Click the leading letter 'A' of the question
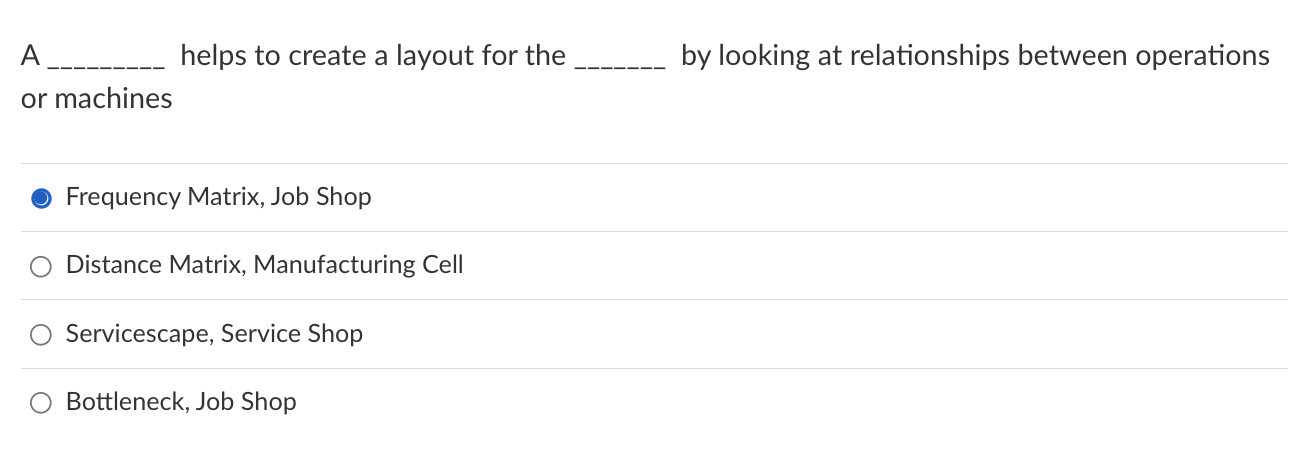This screenshot has height=460, width=1290. [31, 56]
